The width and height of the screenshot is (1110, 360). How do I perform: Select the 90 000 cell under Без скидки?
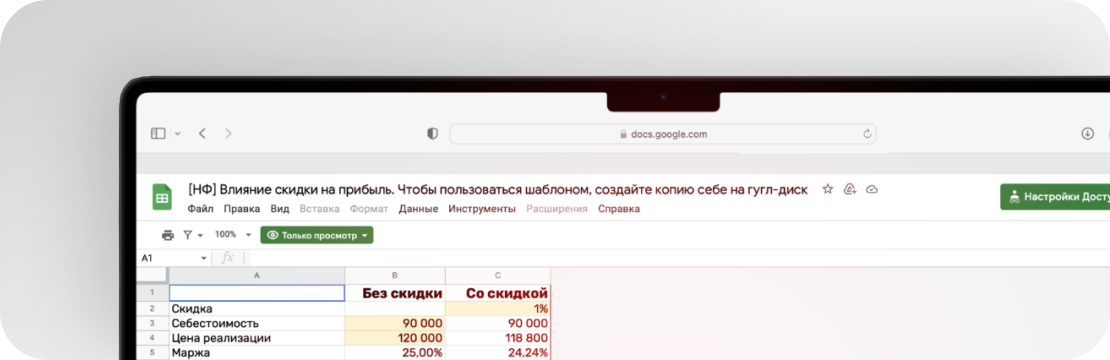click(395, 323)
